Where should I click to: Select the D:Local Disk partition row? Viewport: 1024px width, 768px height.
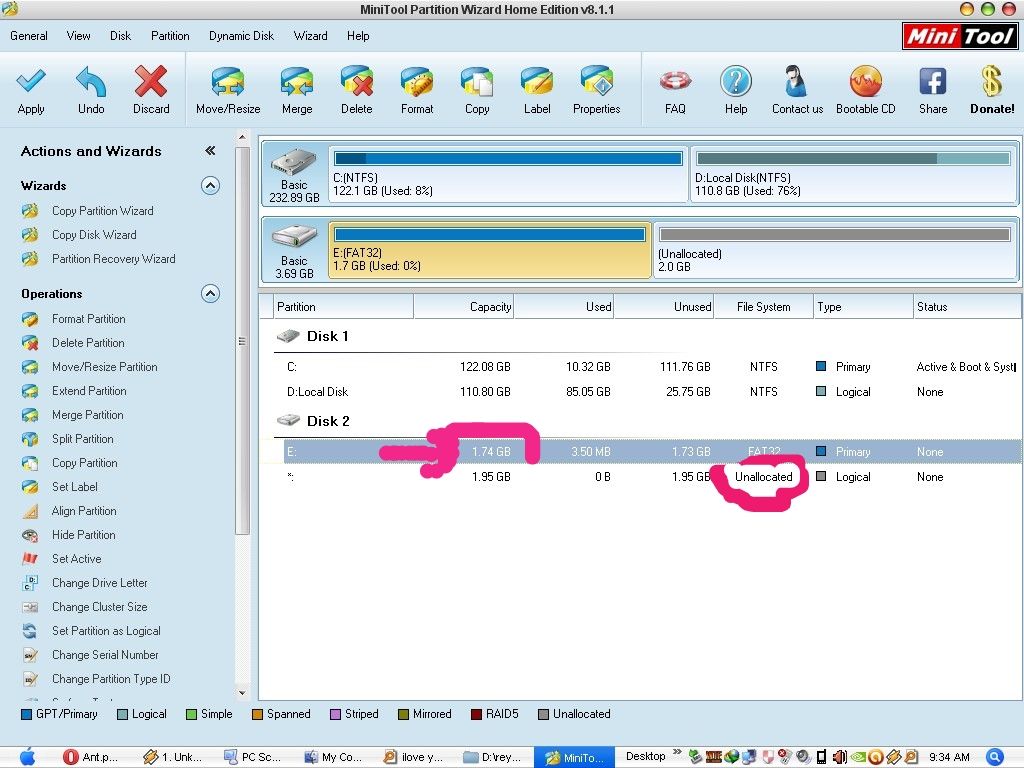pos(317,392)
